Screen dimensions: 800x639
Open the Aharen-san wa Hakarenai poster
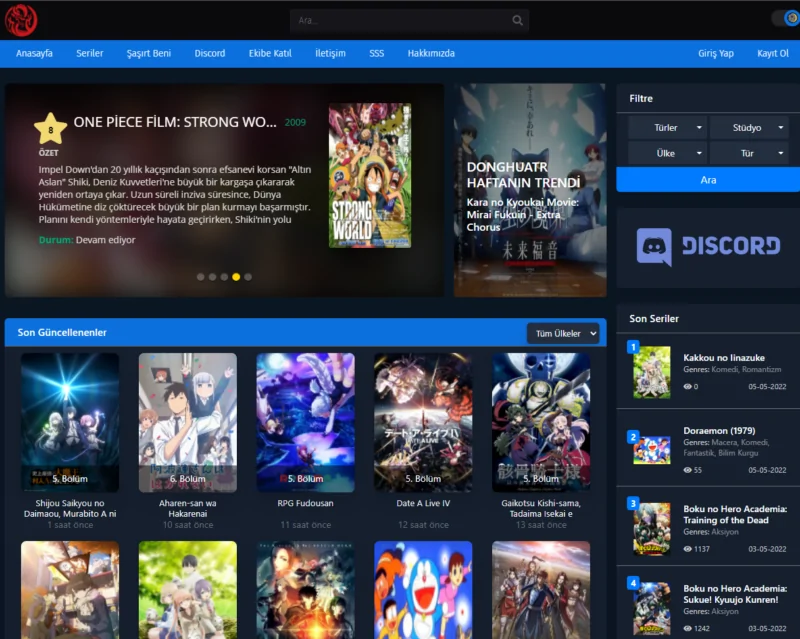188,423
